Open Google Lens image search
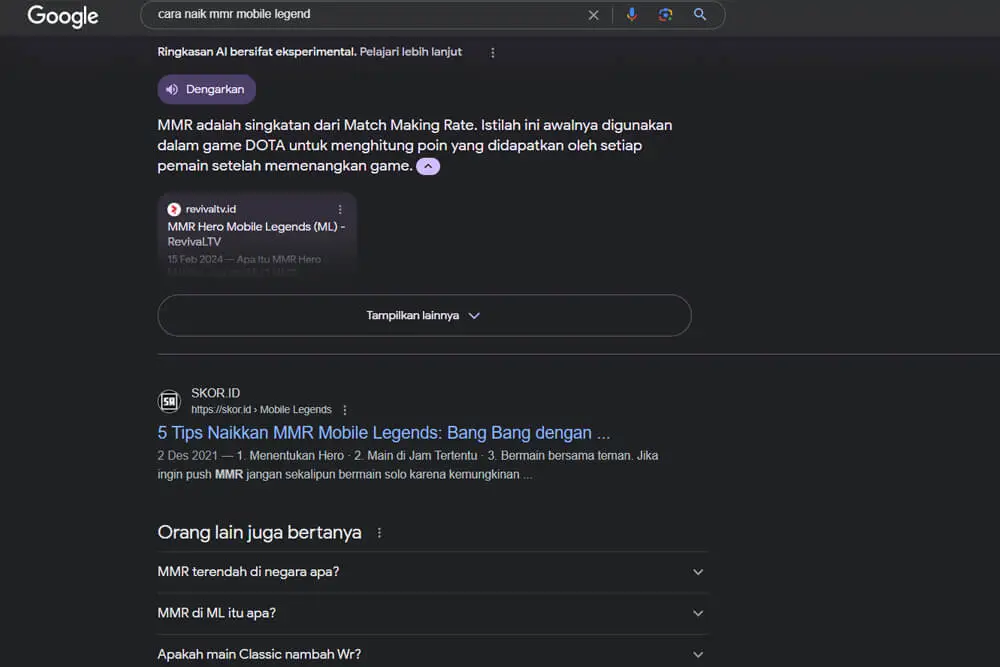 pos(666,15)
